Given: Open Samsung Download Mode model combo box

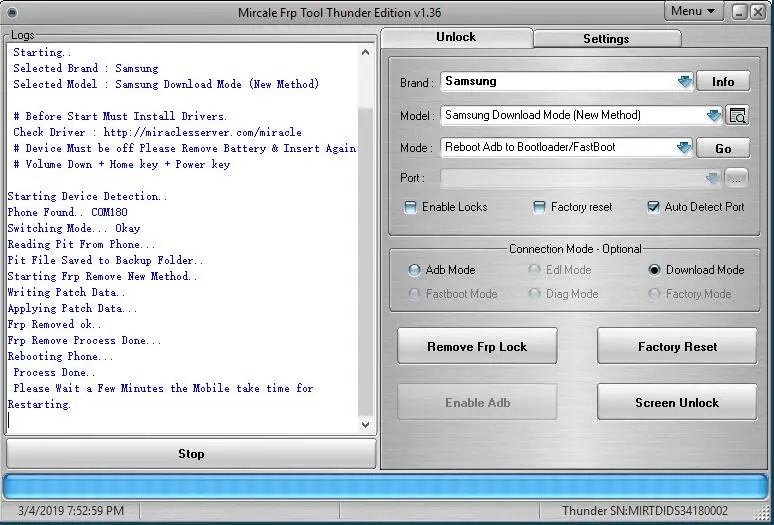Looking at the screenshot, I should (x=581, y=115).
